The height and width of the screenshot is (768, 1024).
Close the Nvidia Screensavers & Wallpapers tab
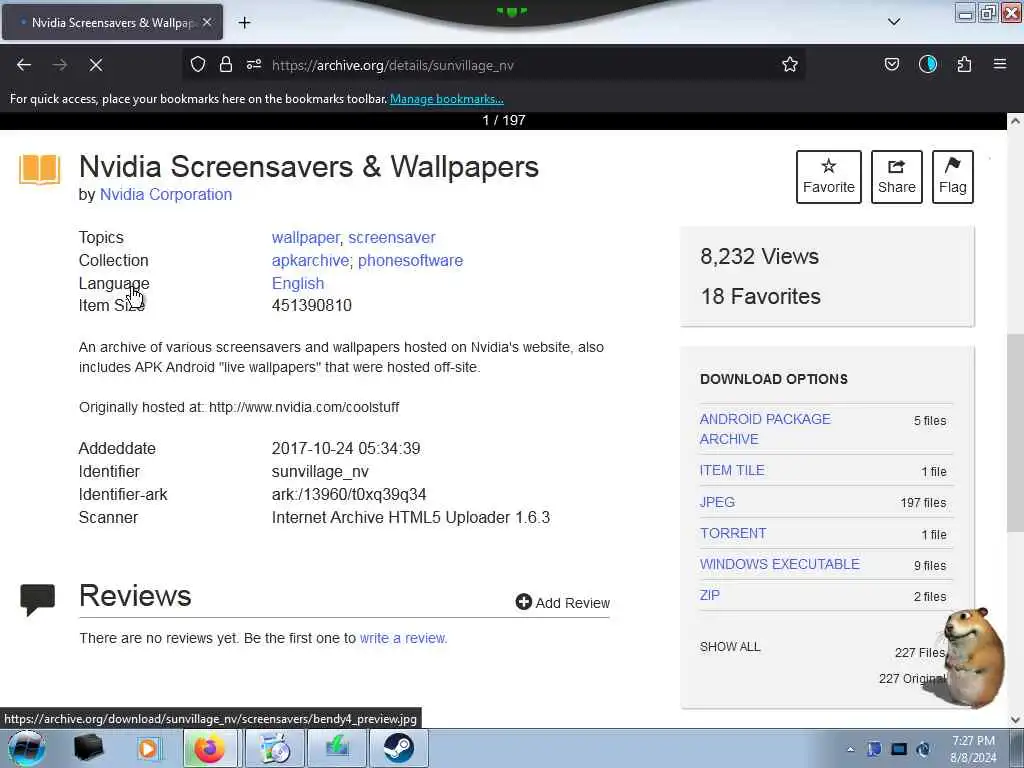click(x=207, y=22)
